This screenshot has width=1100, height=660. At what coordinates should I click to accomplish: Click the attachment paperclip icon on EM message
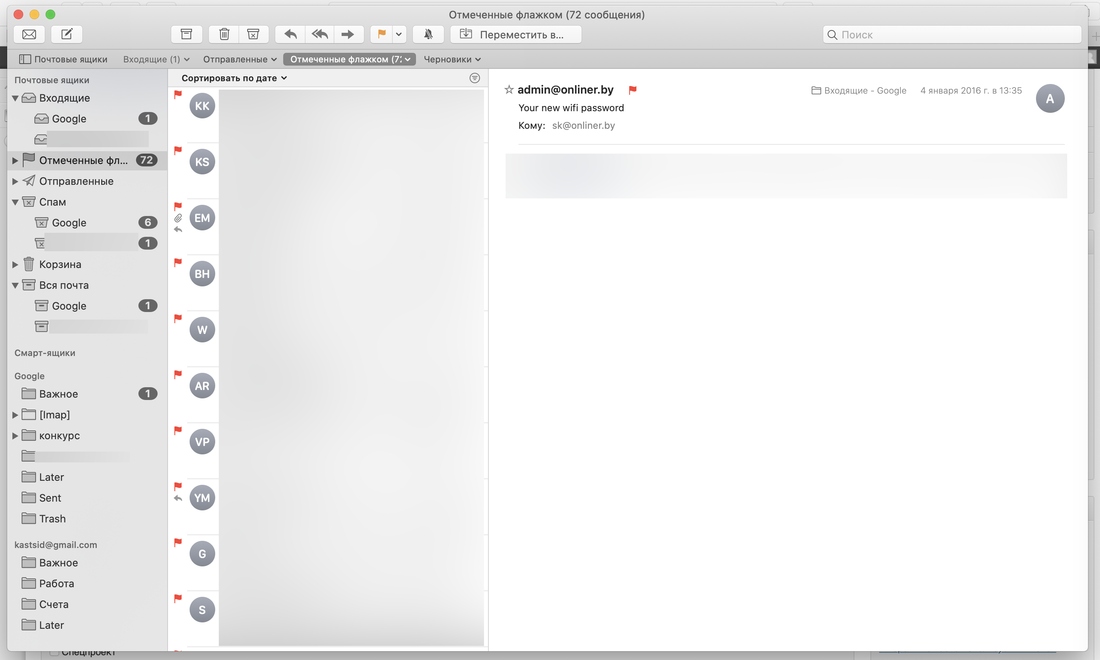pos(178,218)
